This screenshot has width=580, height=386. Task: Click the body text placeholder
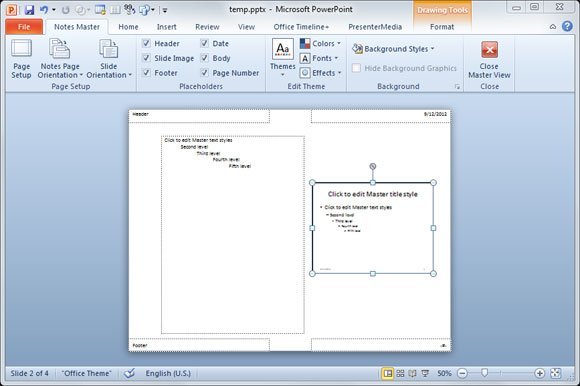coord(233,235)
